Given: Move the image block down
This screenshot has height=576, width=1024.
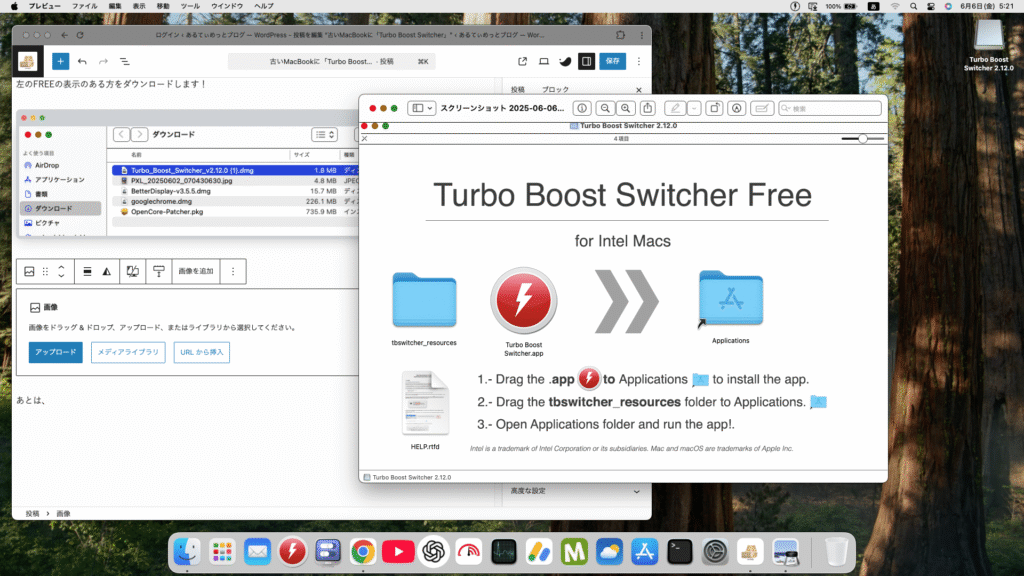Looking at the screenshot, I should point(61,276).
